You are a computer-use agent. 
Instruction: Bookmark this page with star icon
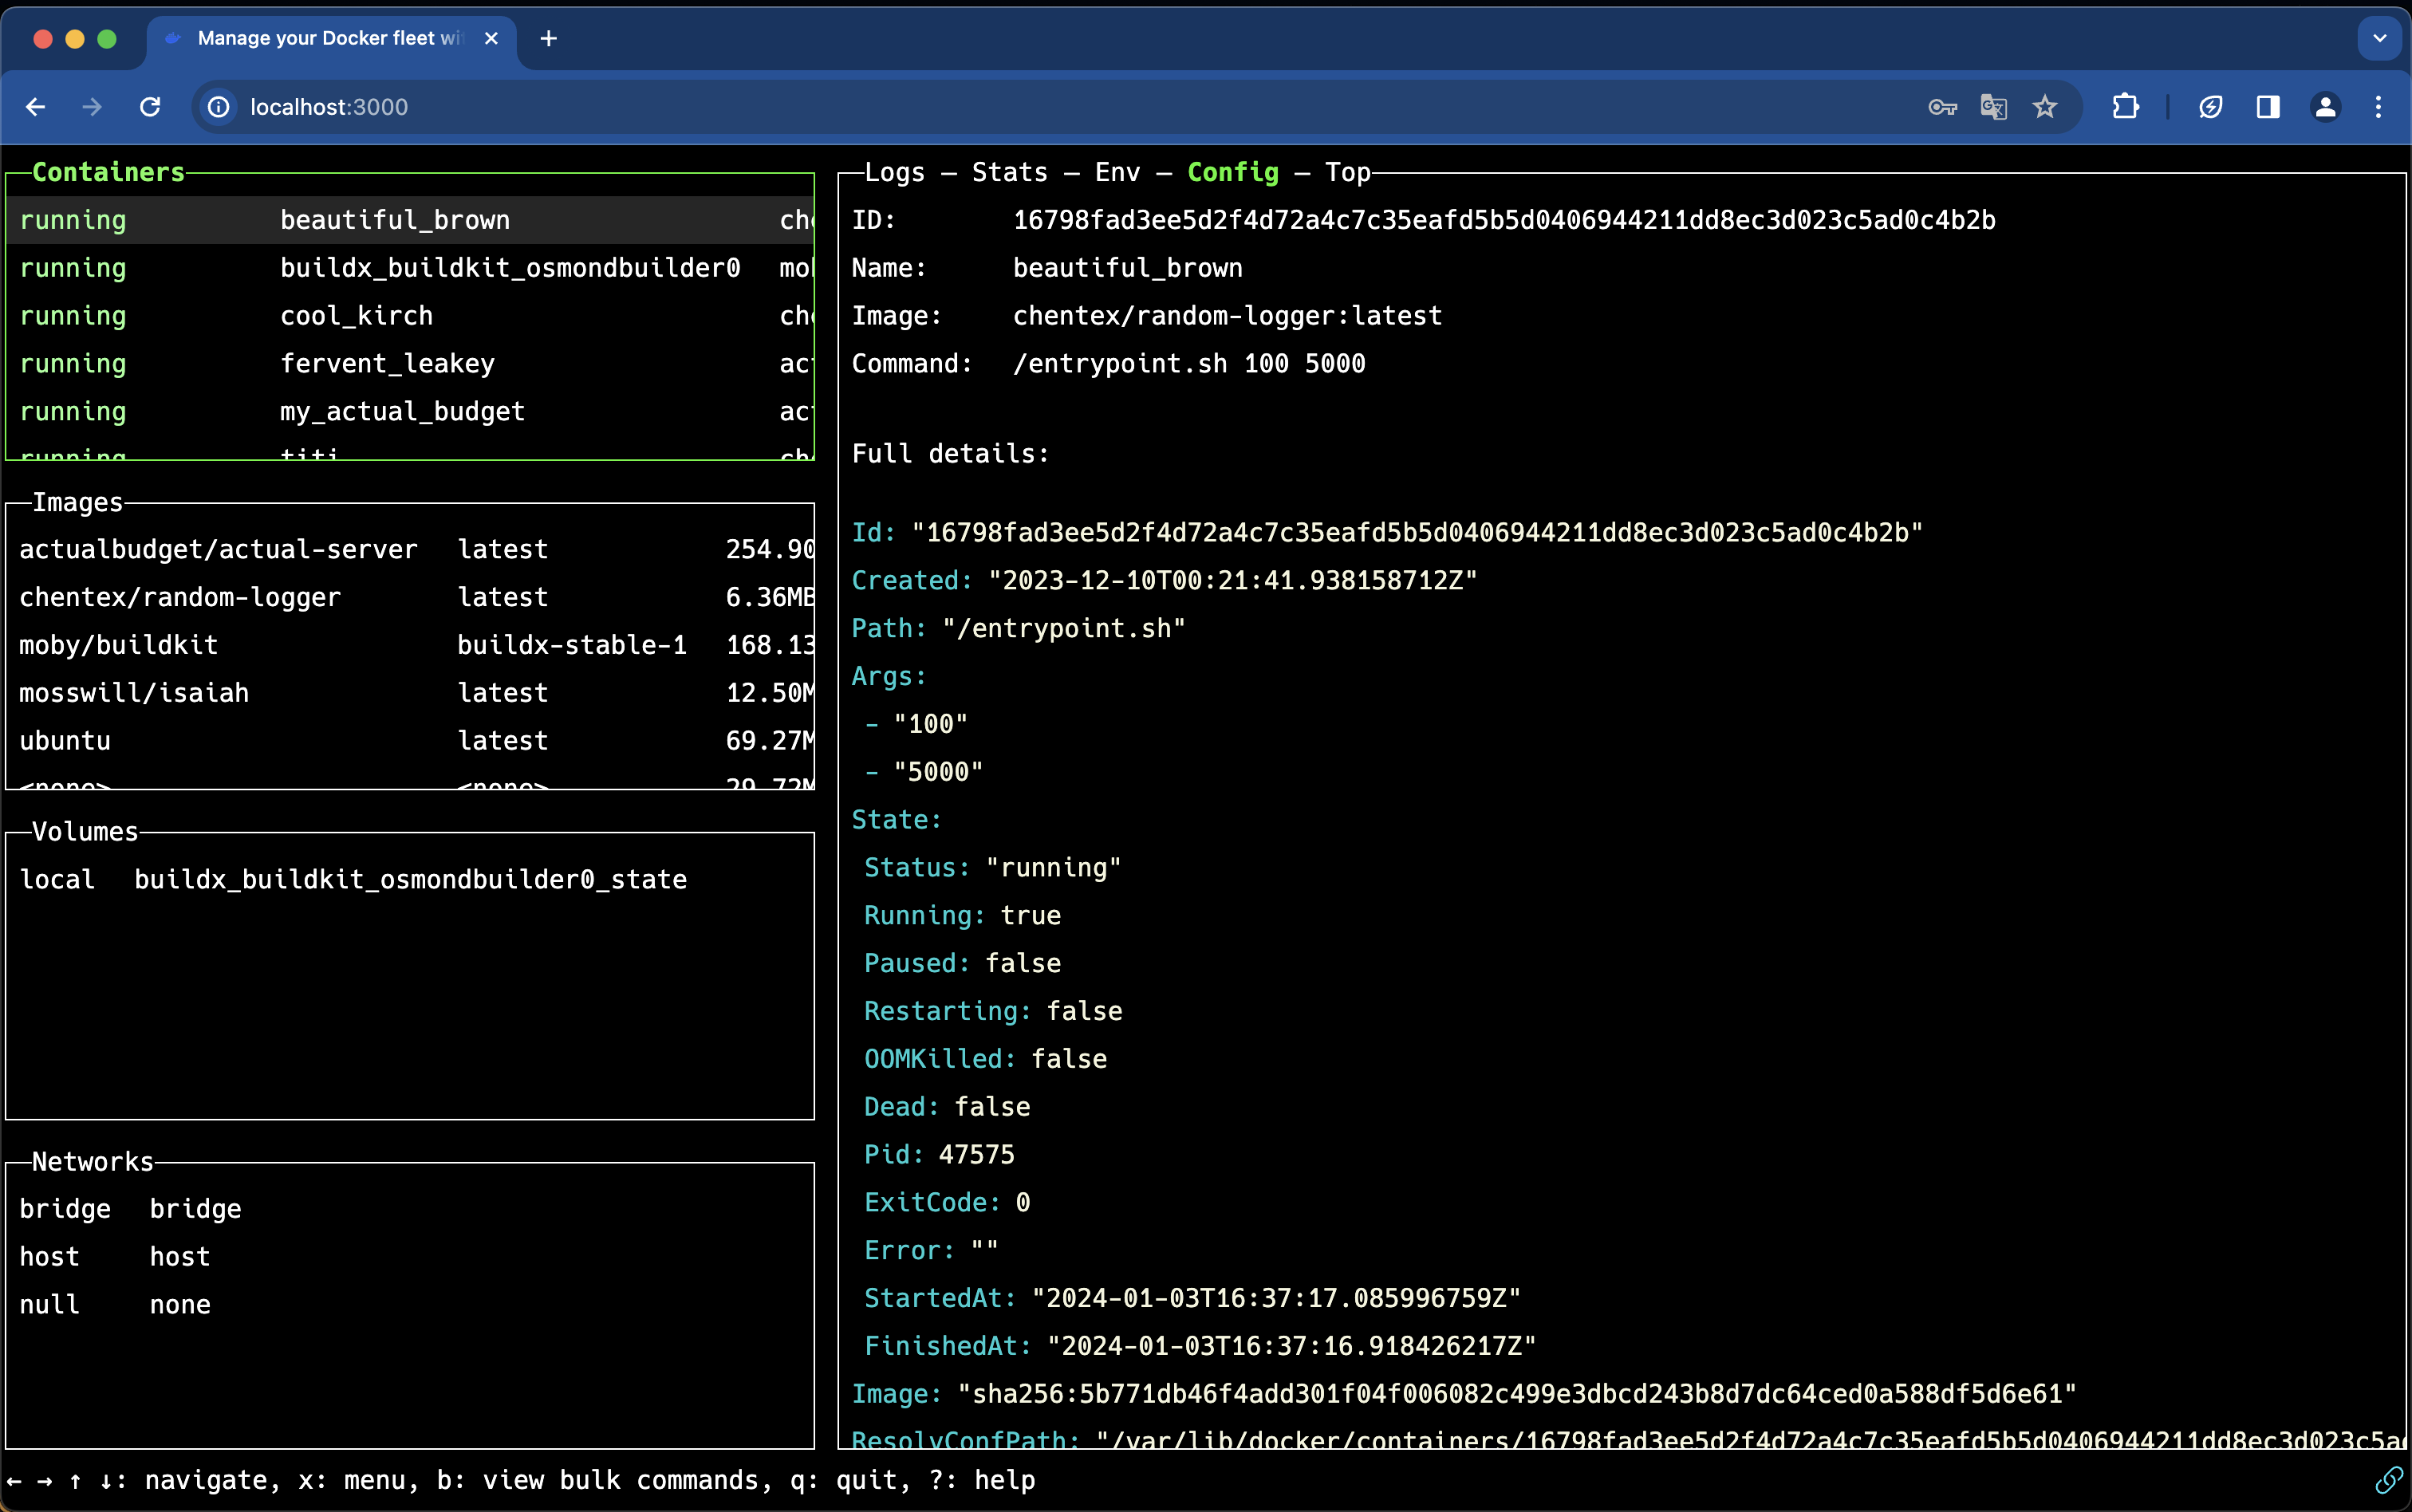(2044, 107)
